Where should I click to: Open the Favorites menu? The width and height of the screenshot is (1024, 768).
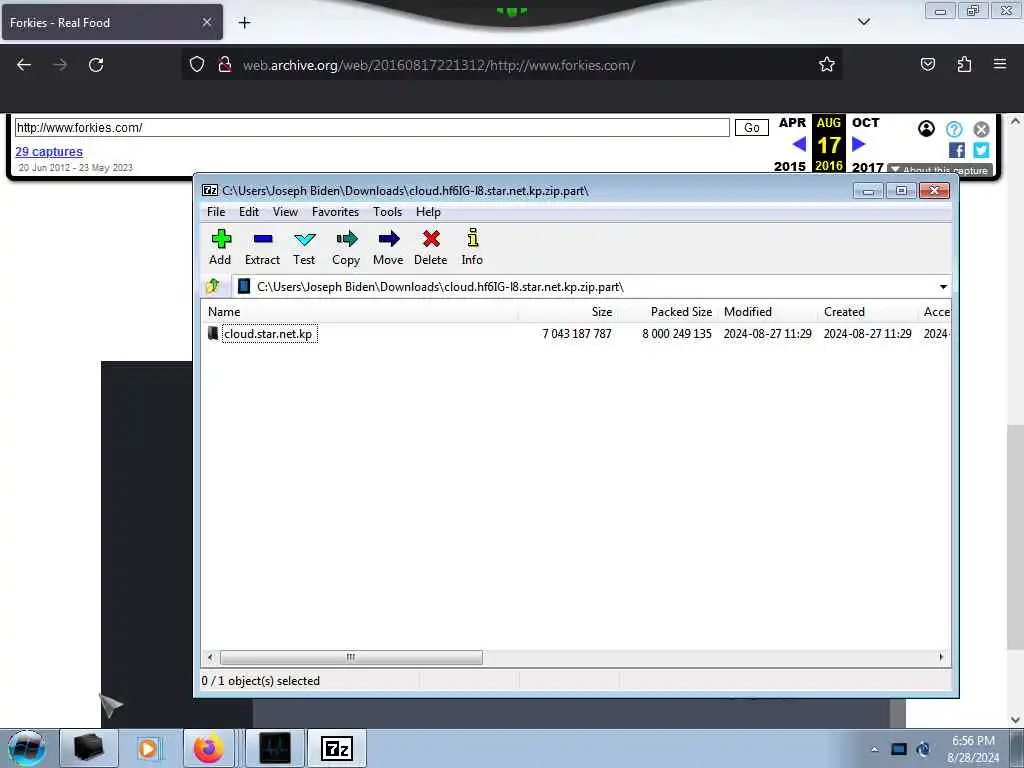pyautogui.click(x=335, y=212)
